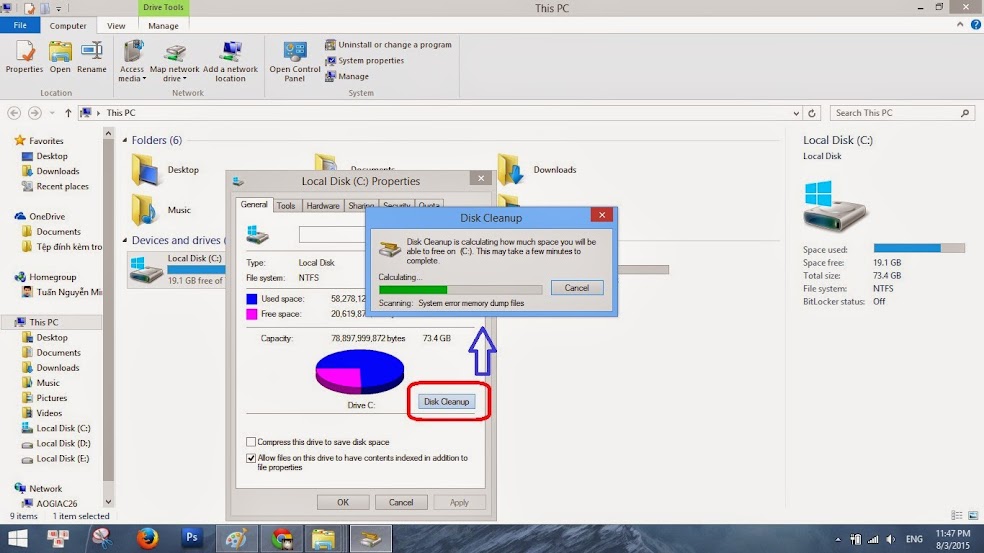
Task: Open System properties in the ribbon
Action: tap(364, 60)
